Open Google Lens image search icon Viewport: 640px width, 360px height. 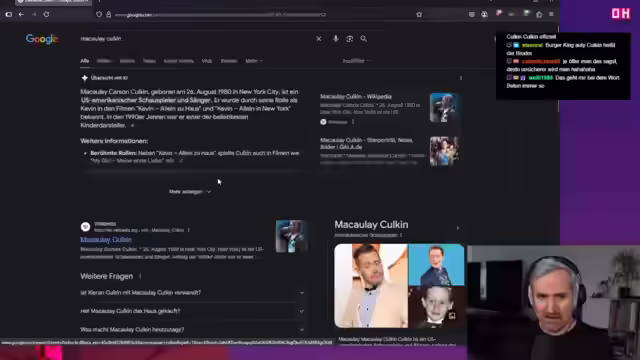coord(349,39)
